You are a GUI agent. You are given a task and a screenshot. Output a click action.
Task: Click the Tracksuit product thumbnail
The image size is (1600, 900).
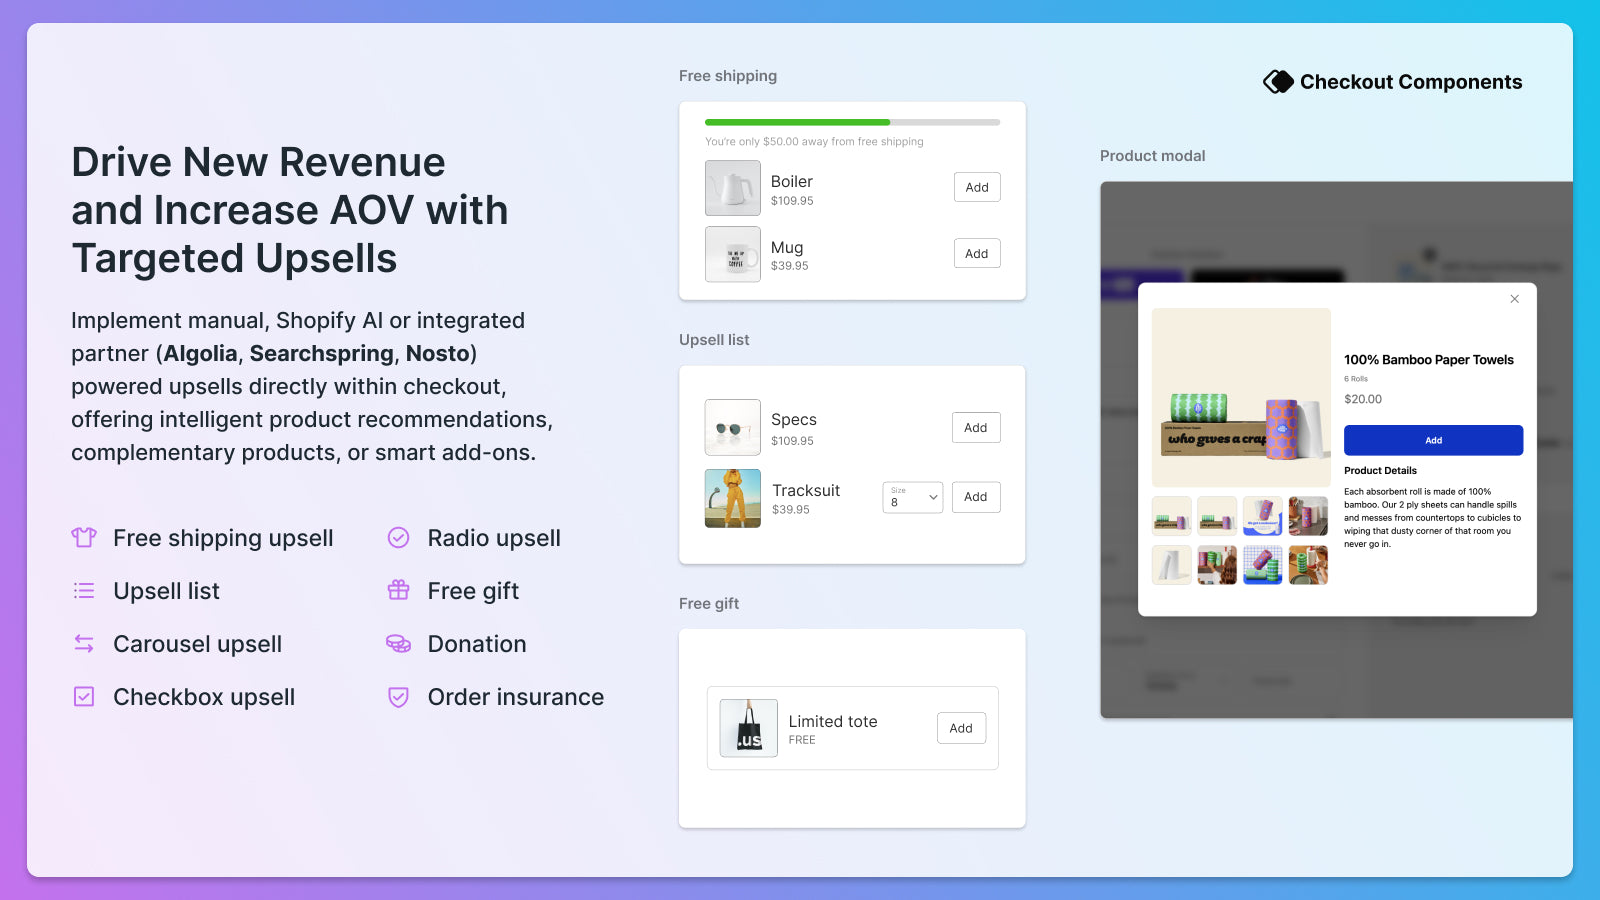coord(733,498)
